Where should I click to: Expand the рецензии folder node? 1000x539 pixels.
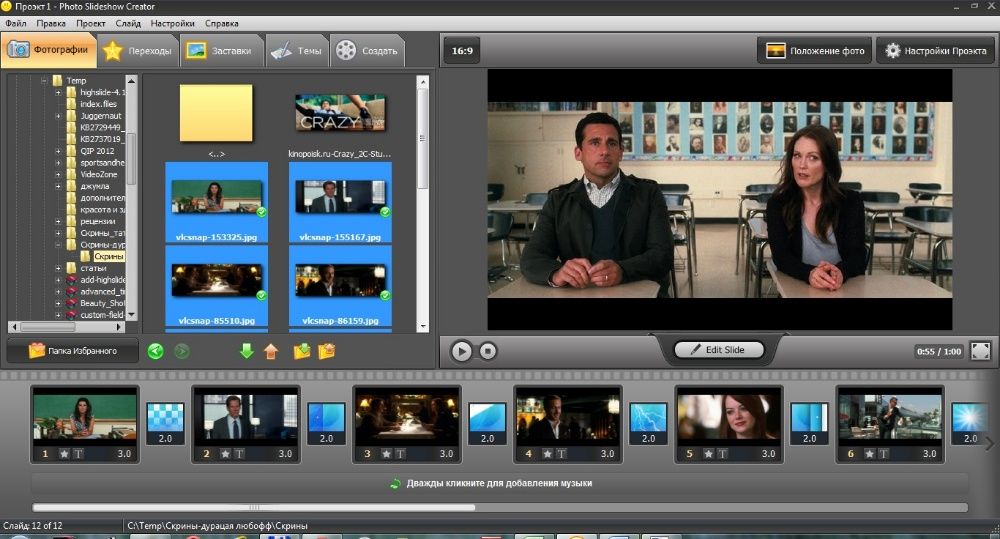point(58,221)
